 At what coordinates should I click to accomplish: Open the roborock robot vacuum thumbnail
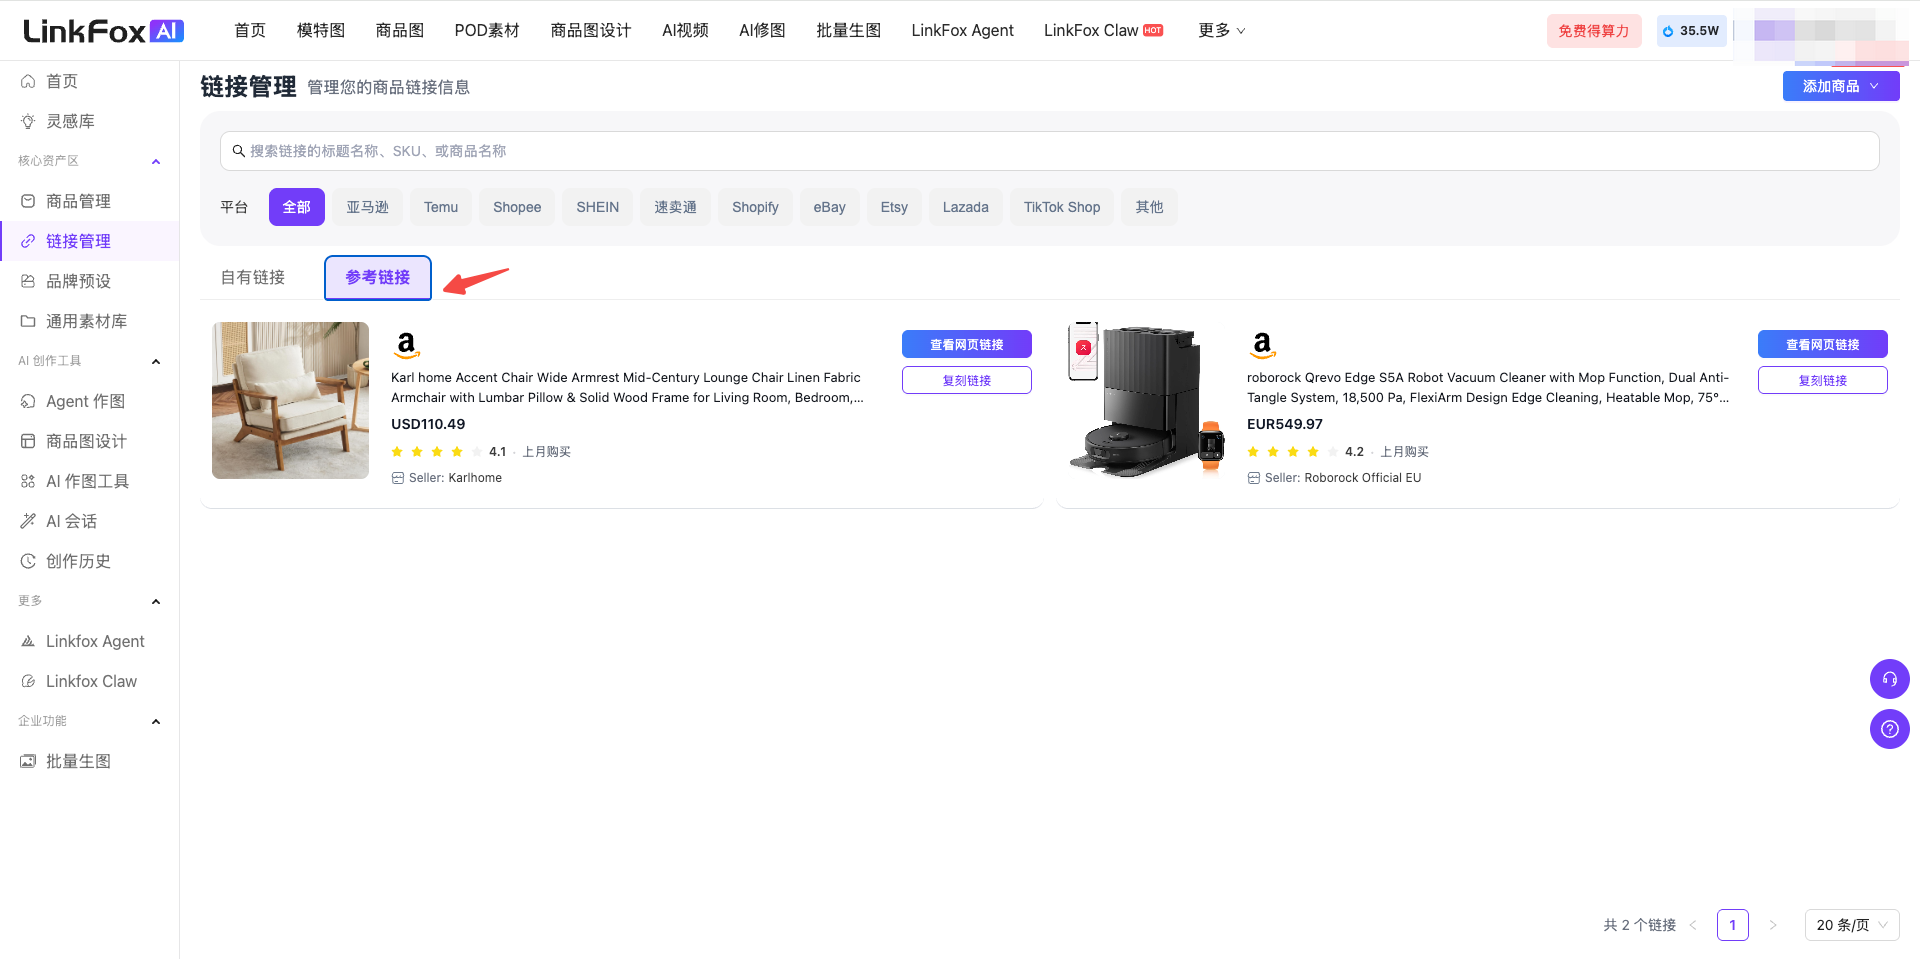click(1146, 400)
